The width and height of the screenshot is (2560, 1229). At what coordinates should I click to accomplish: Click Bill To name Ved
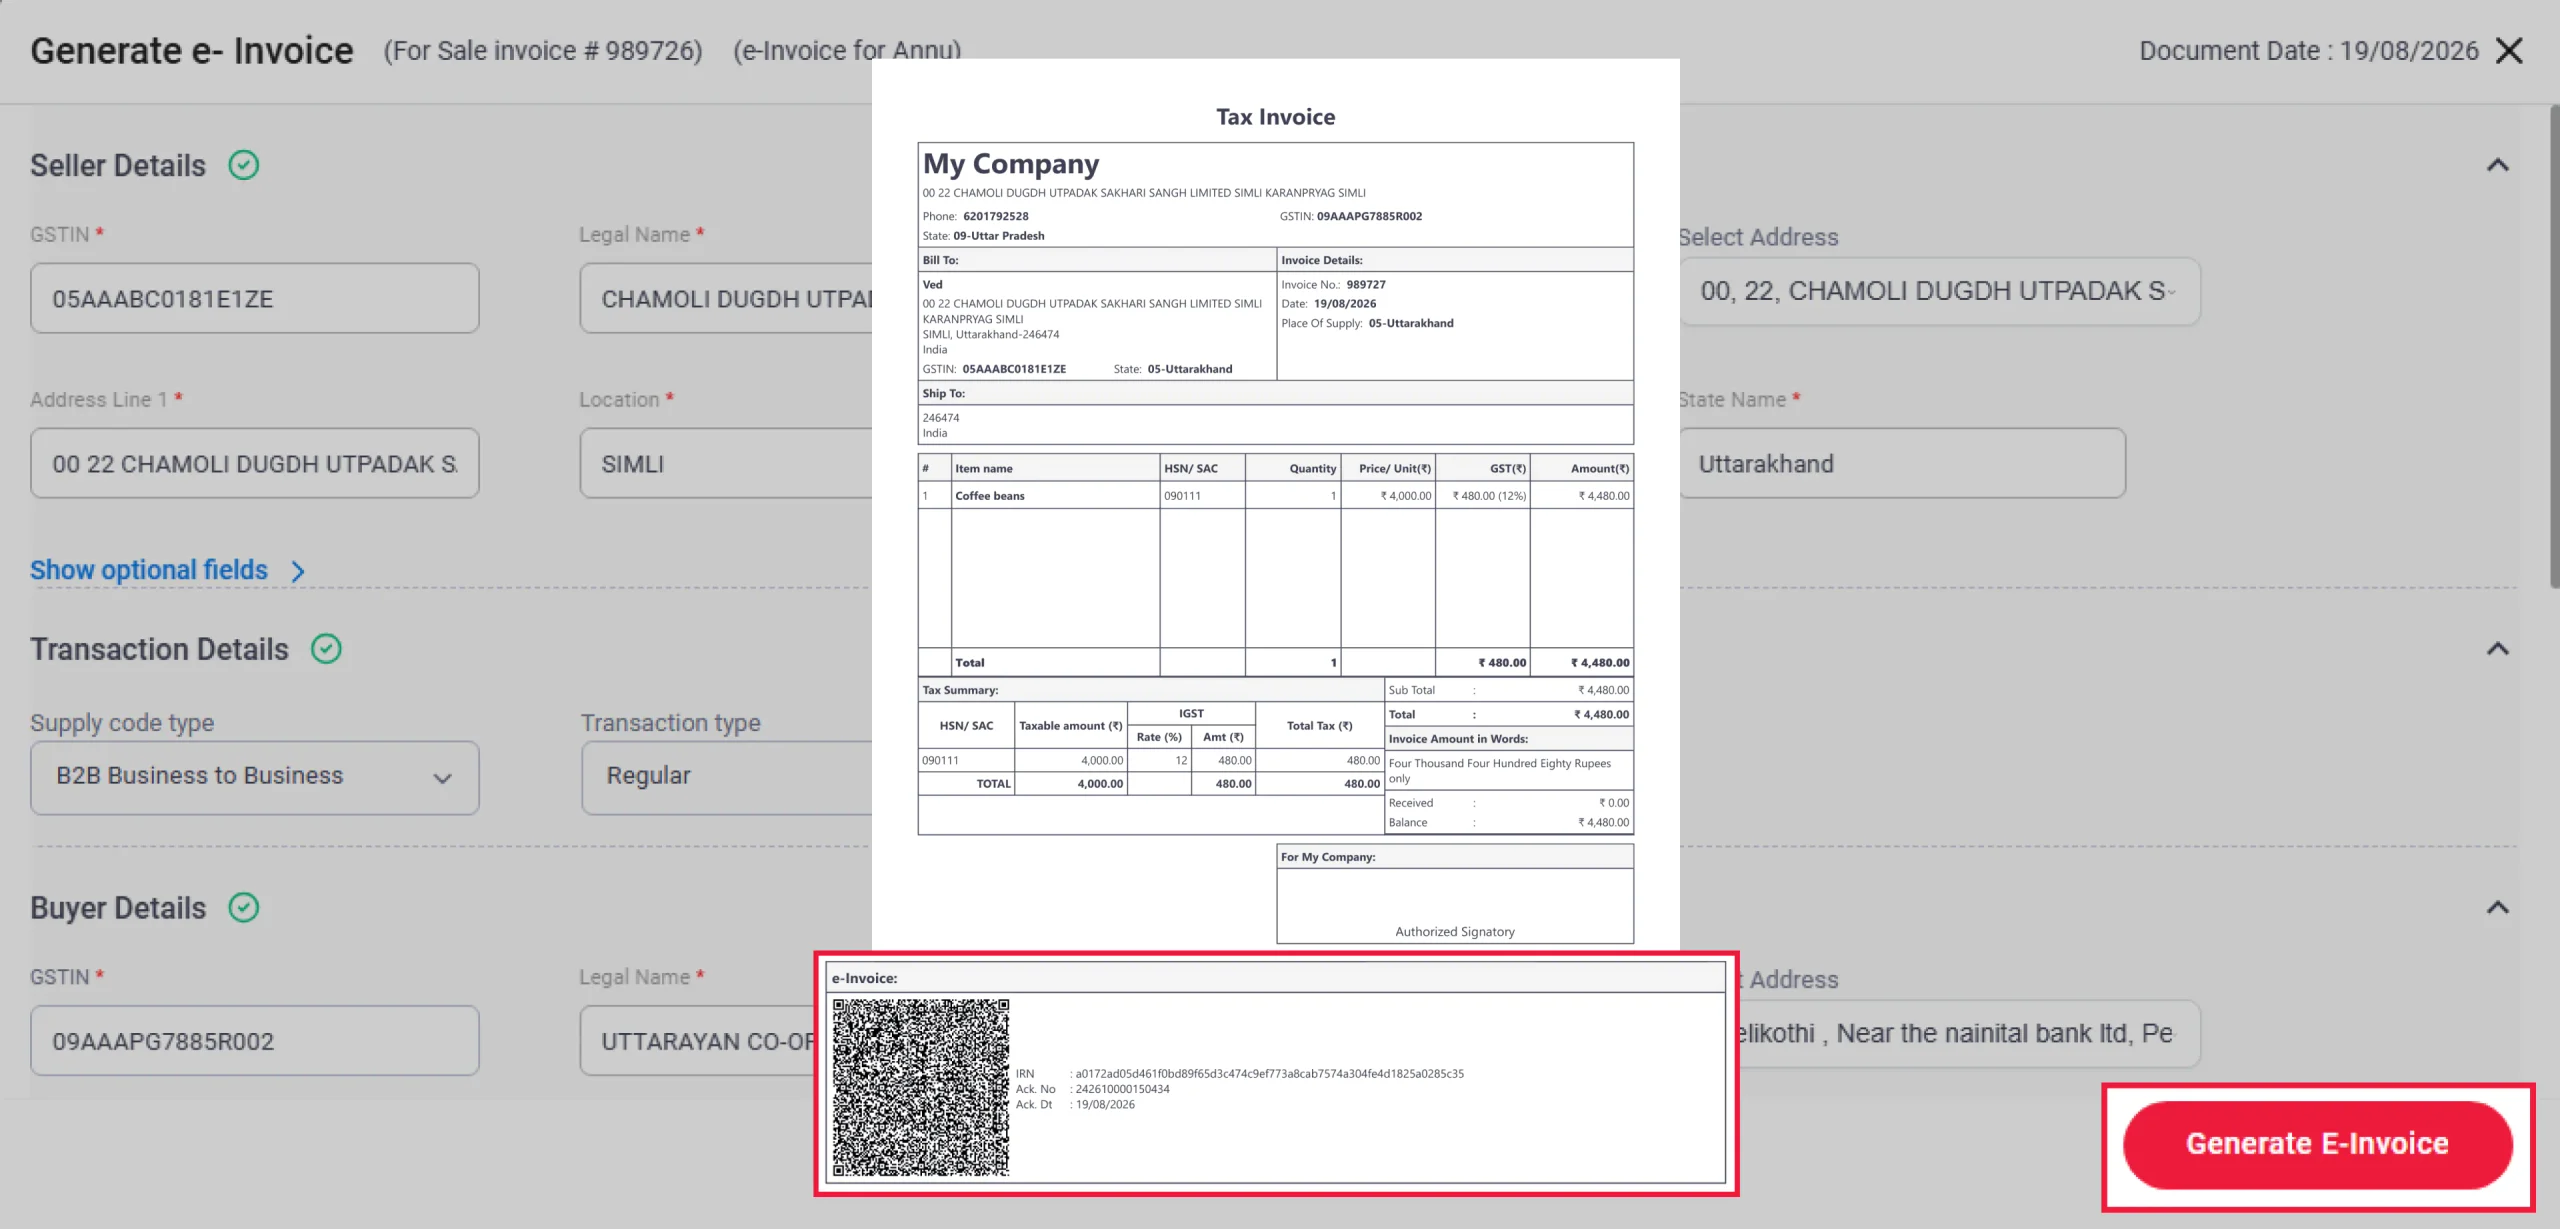click(x=932, y=284)
